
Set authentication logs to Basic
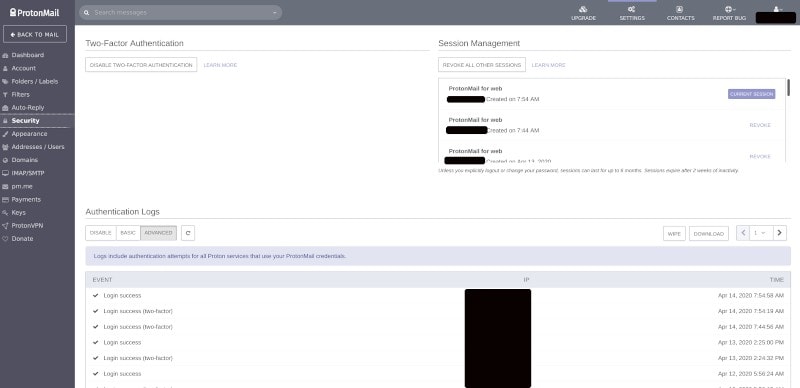(x=128, y=233)
